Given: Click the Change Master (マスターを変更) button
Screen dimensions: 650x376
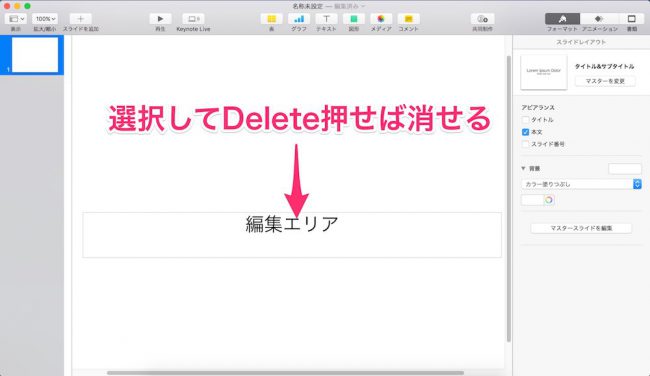Looking at the screenshot, I should [x=605, y=81].
